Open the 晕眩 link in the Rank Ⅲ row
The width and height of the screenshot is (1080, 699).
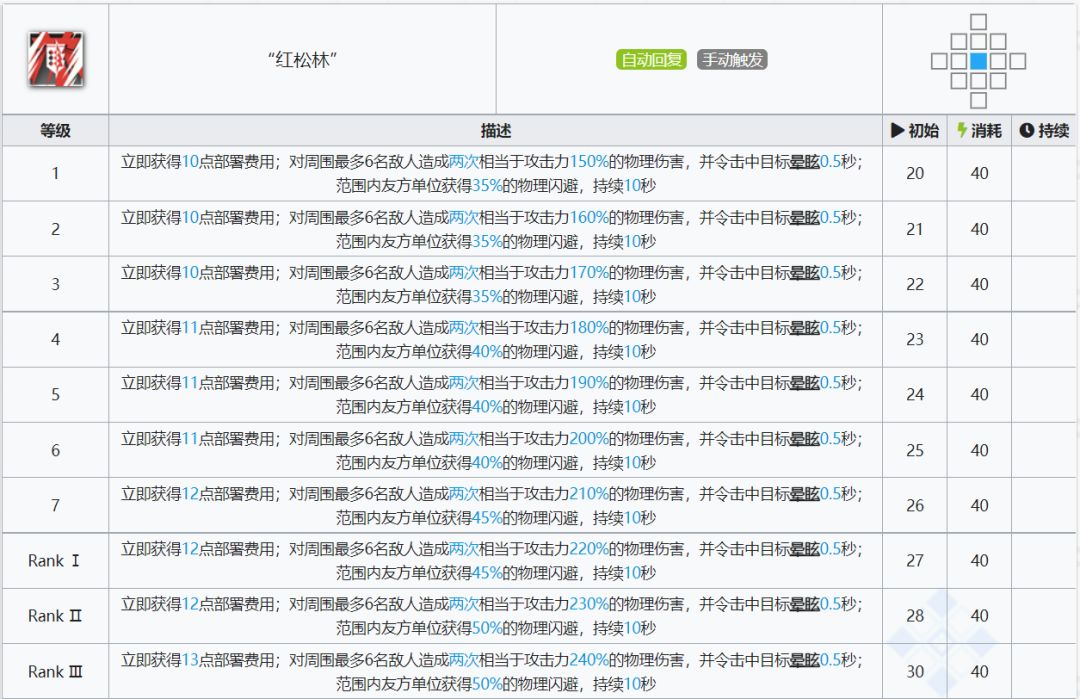pyautogui.click(x=804, y=660)
